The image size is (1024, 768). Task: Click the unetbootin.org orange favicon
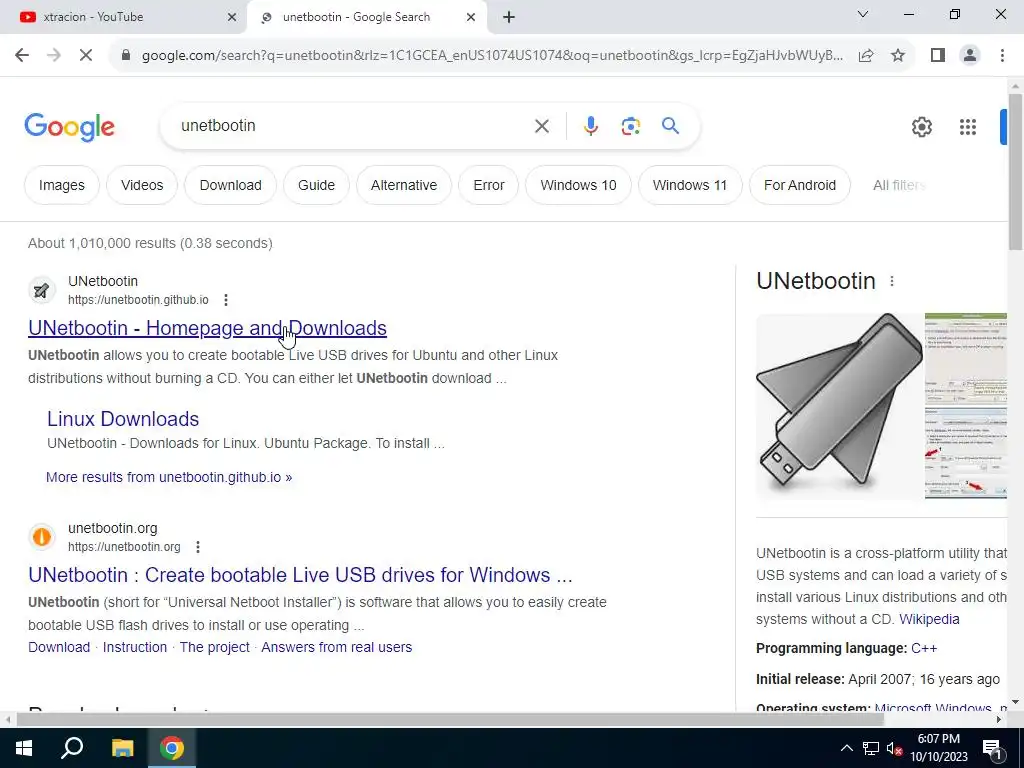click(x=41, y=537)
